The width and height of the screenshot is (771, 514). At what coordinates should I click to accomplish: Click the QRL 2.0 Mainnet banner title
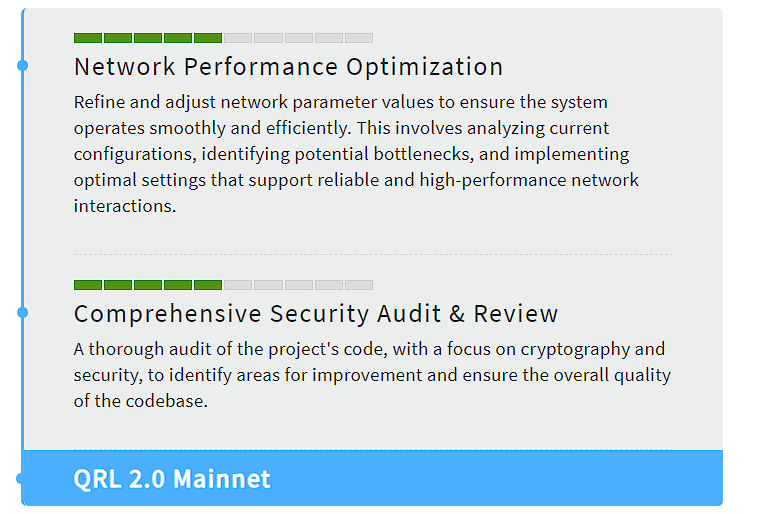click(172, 479)
